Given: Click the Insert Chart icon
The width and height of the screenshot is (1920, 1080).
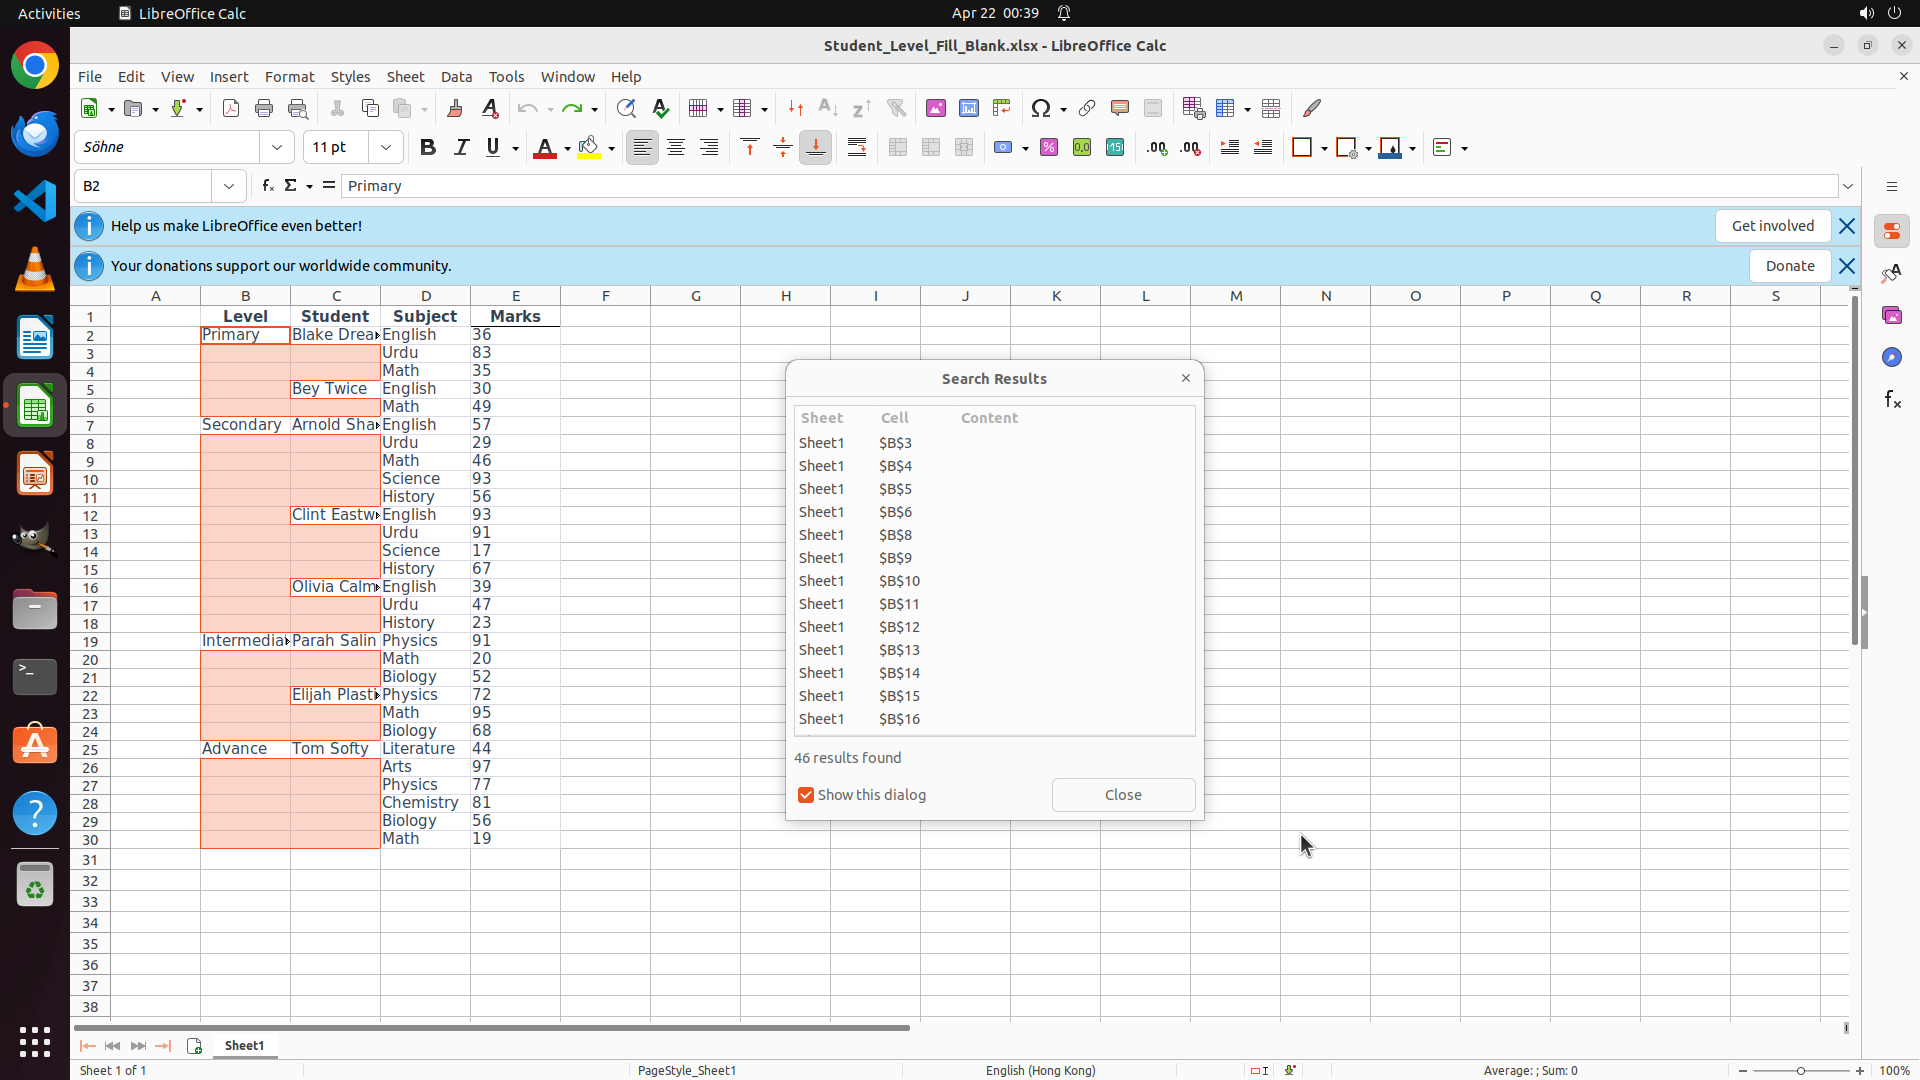Looking at the screenshot, I should pyautogui.click(x=969, y=108).
